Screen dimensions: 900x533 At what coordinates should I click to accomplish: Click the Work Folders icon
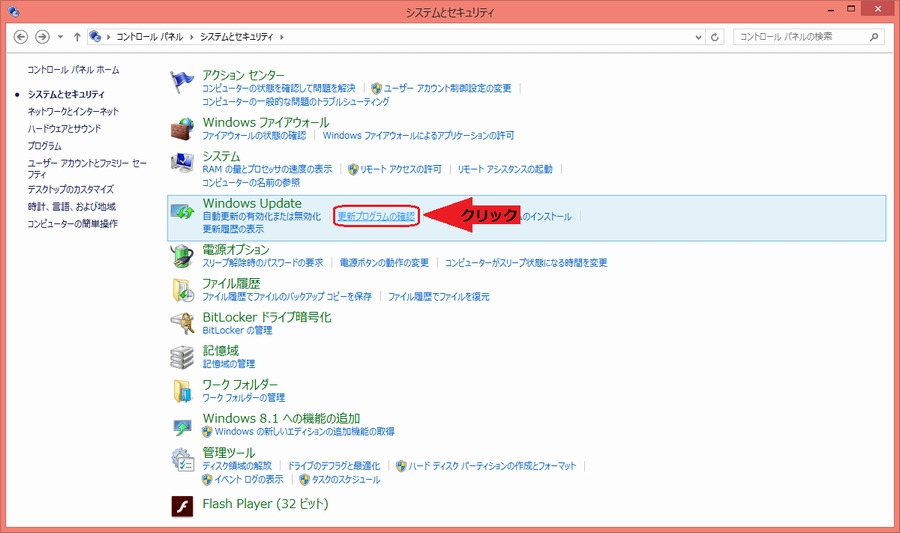[x=183, y=391]
